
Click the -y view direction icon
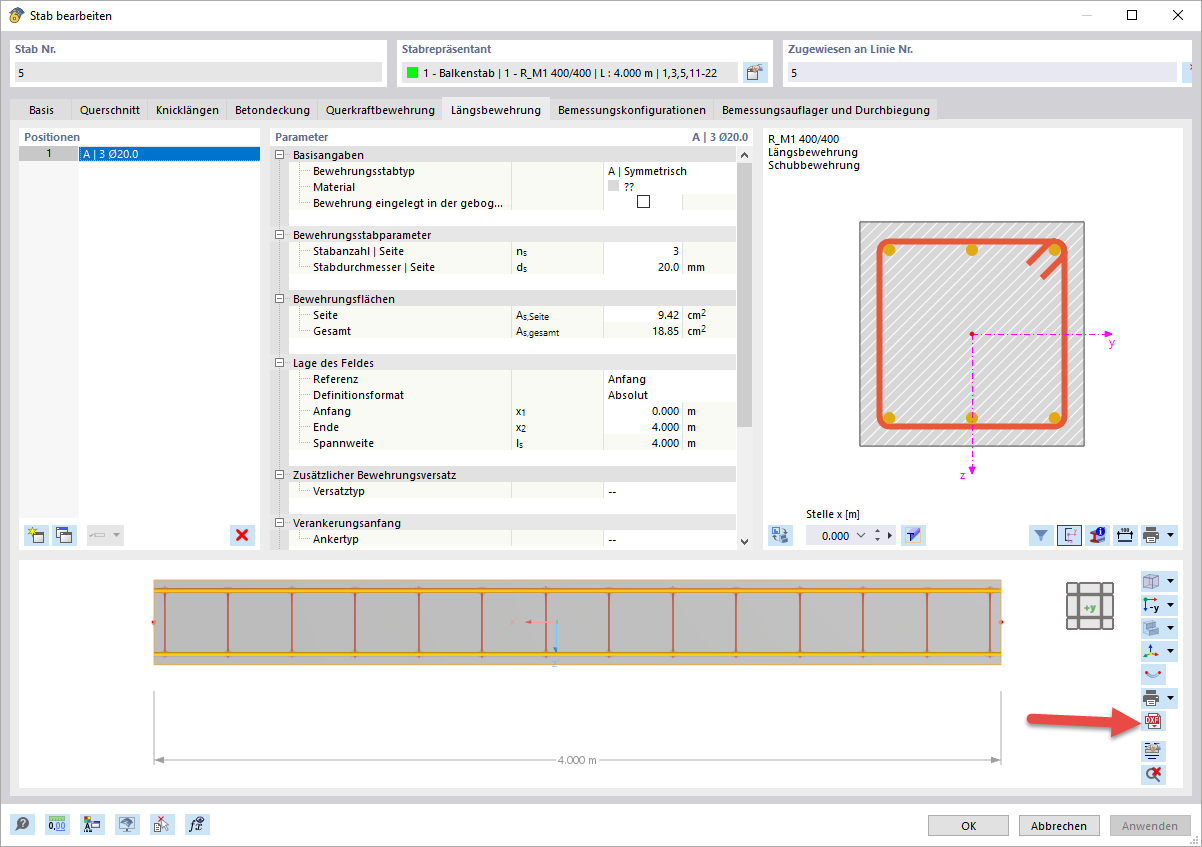pyautogui.click(x=1151, y=604)
